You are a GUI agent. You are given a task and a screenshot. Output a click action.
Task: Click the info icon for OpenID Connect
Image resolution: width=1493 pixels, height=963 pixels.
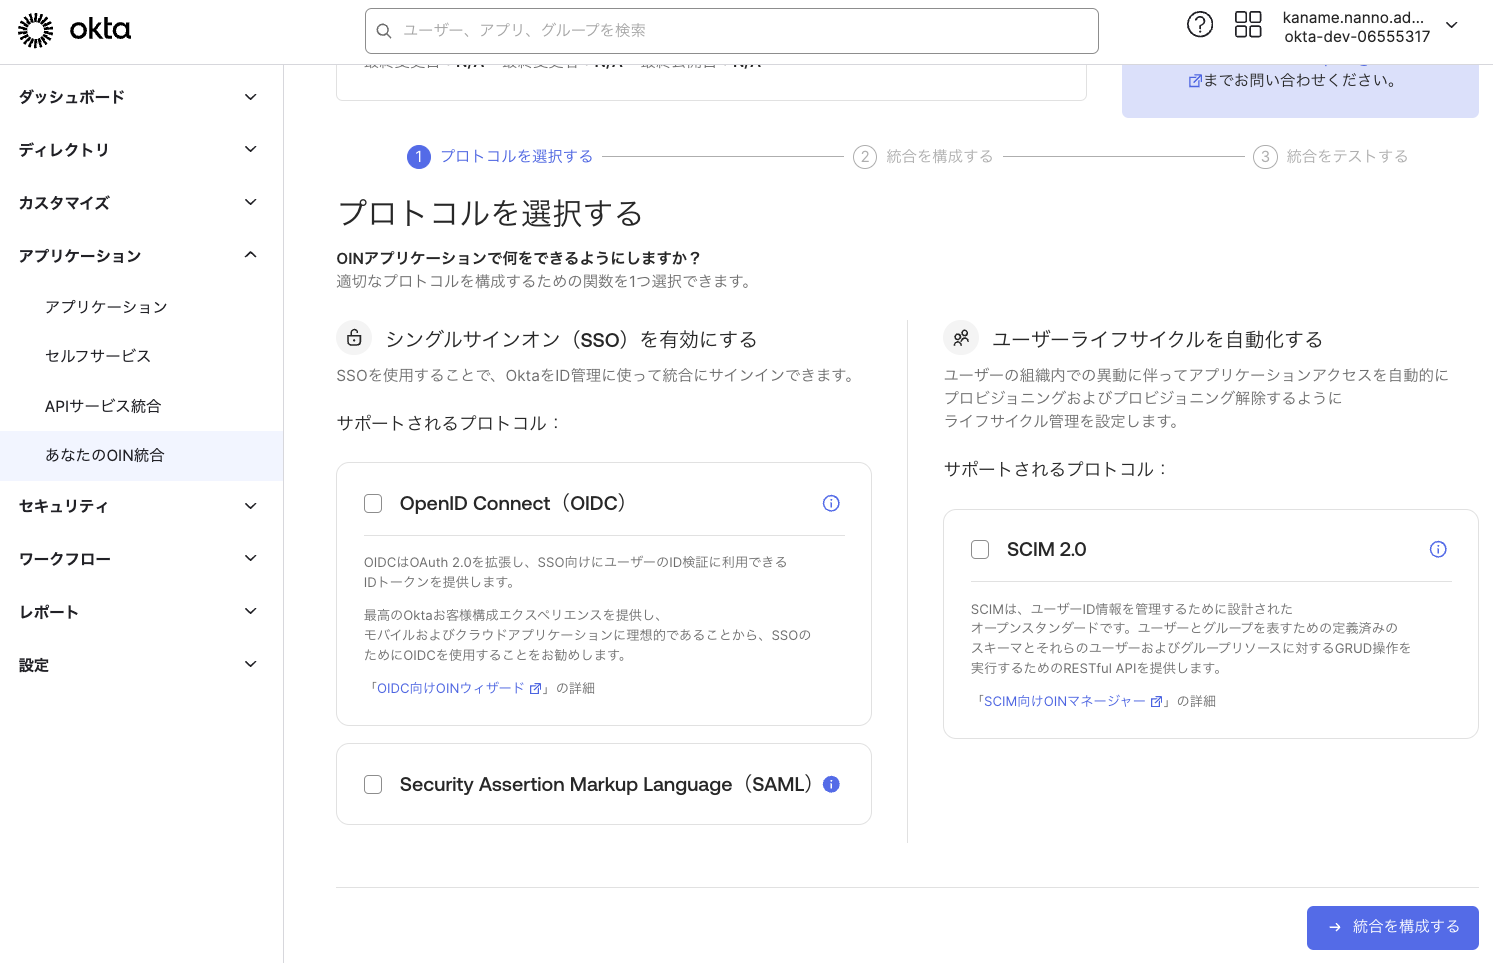pyautogui.click(x=830, y=504)
